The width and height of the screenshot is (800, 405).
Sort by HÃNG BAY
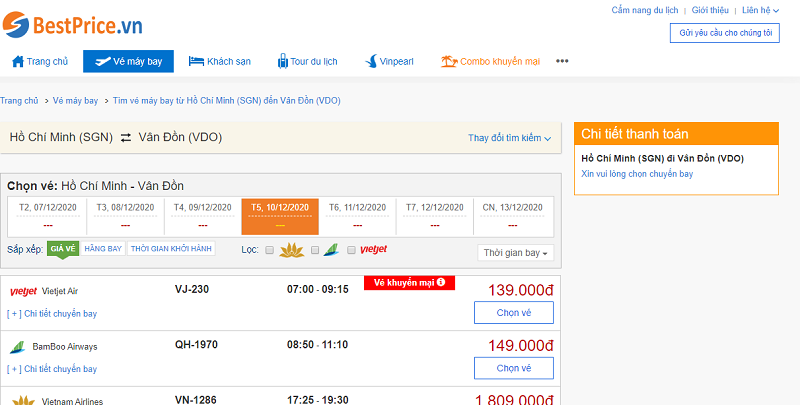(103, 248)
